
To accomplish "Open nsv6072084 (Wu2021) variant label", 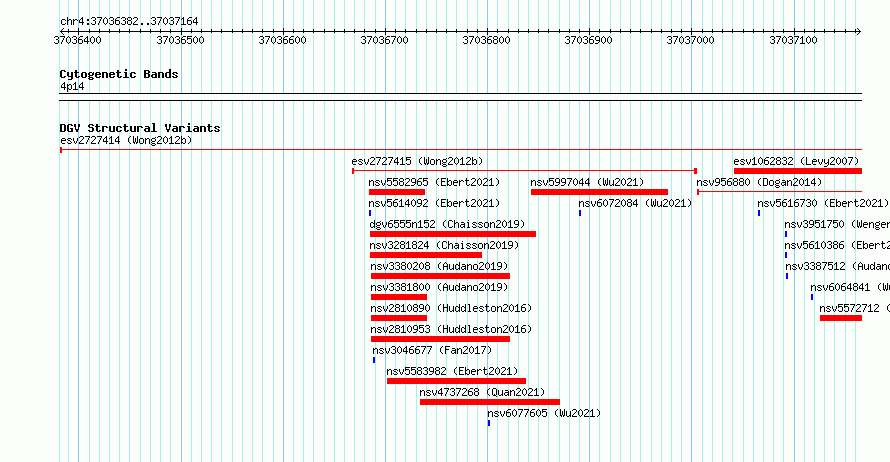I will (635, 203).
